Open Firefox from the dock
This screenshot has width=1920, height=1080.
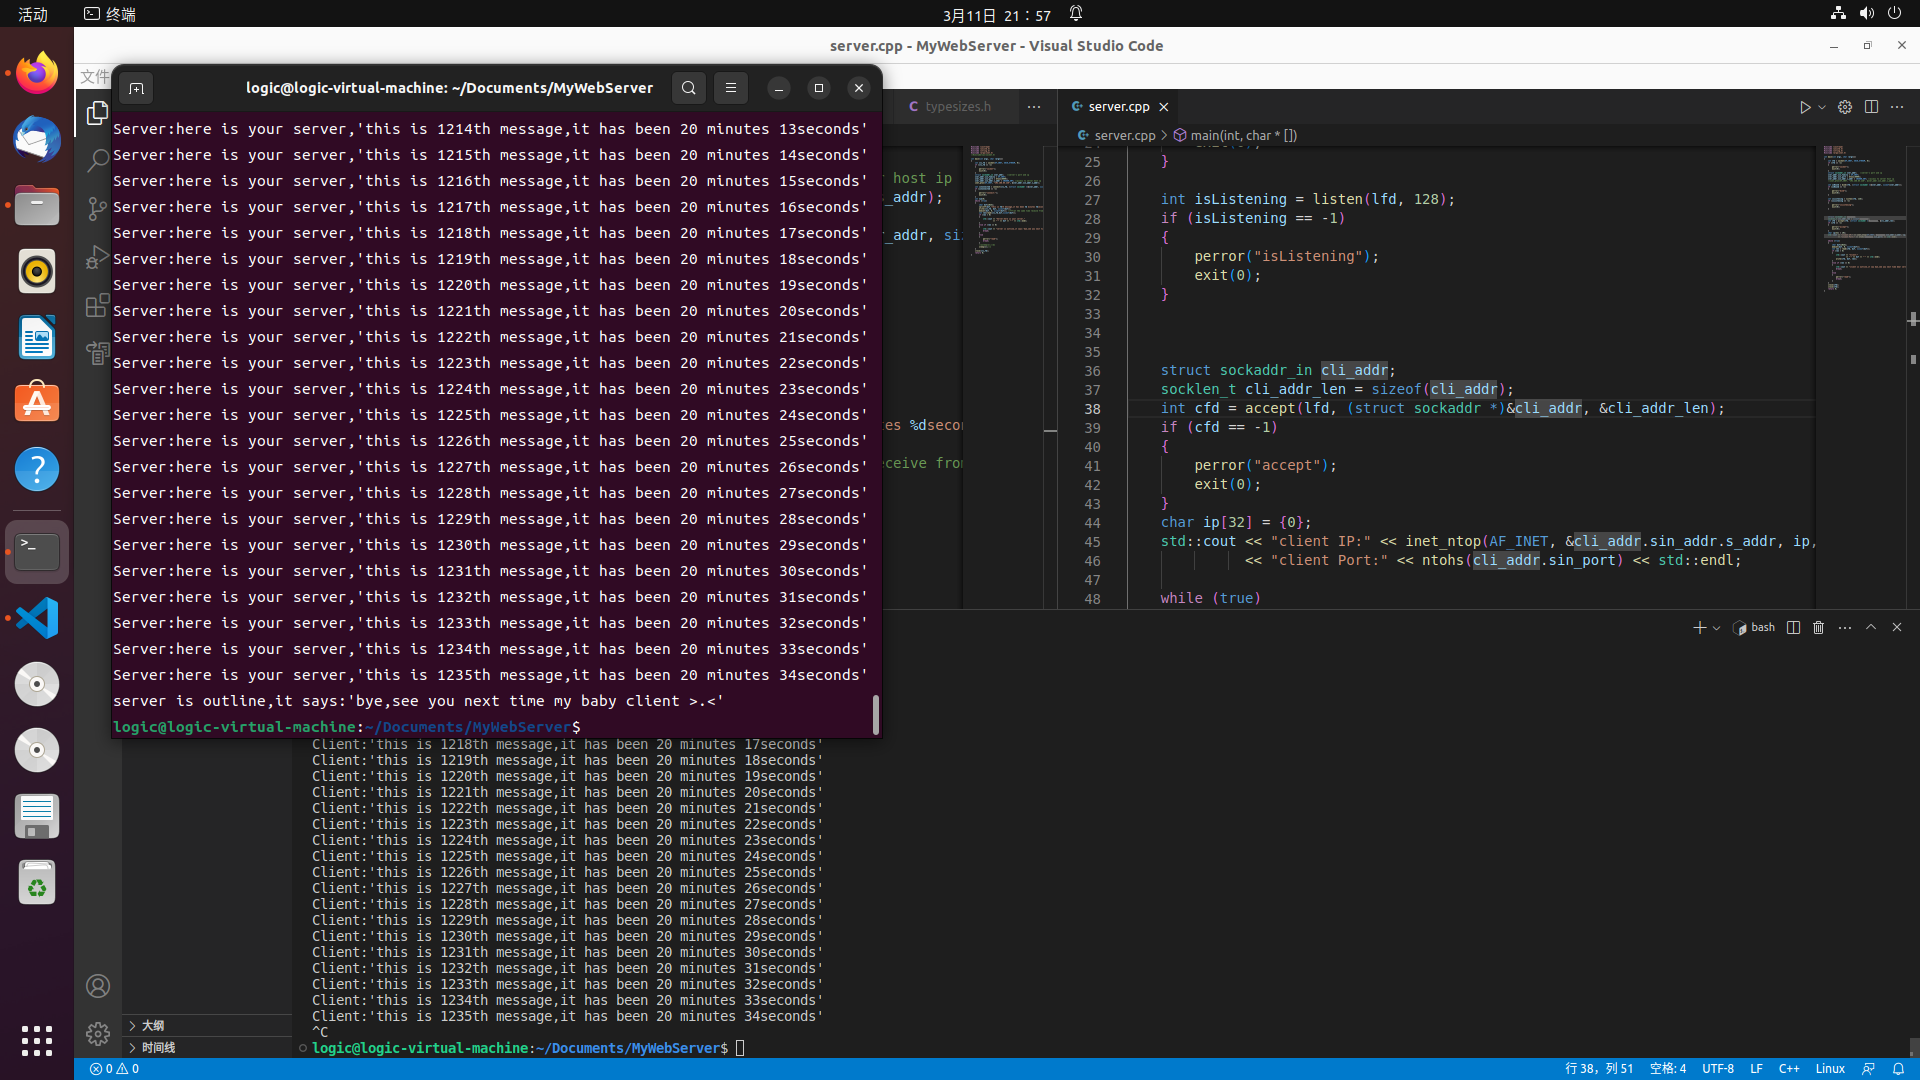(x=37, y=73)
